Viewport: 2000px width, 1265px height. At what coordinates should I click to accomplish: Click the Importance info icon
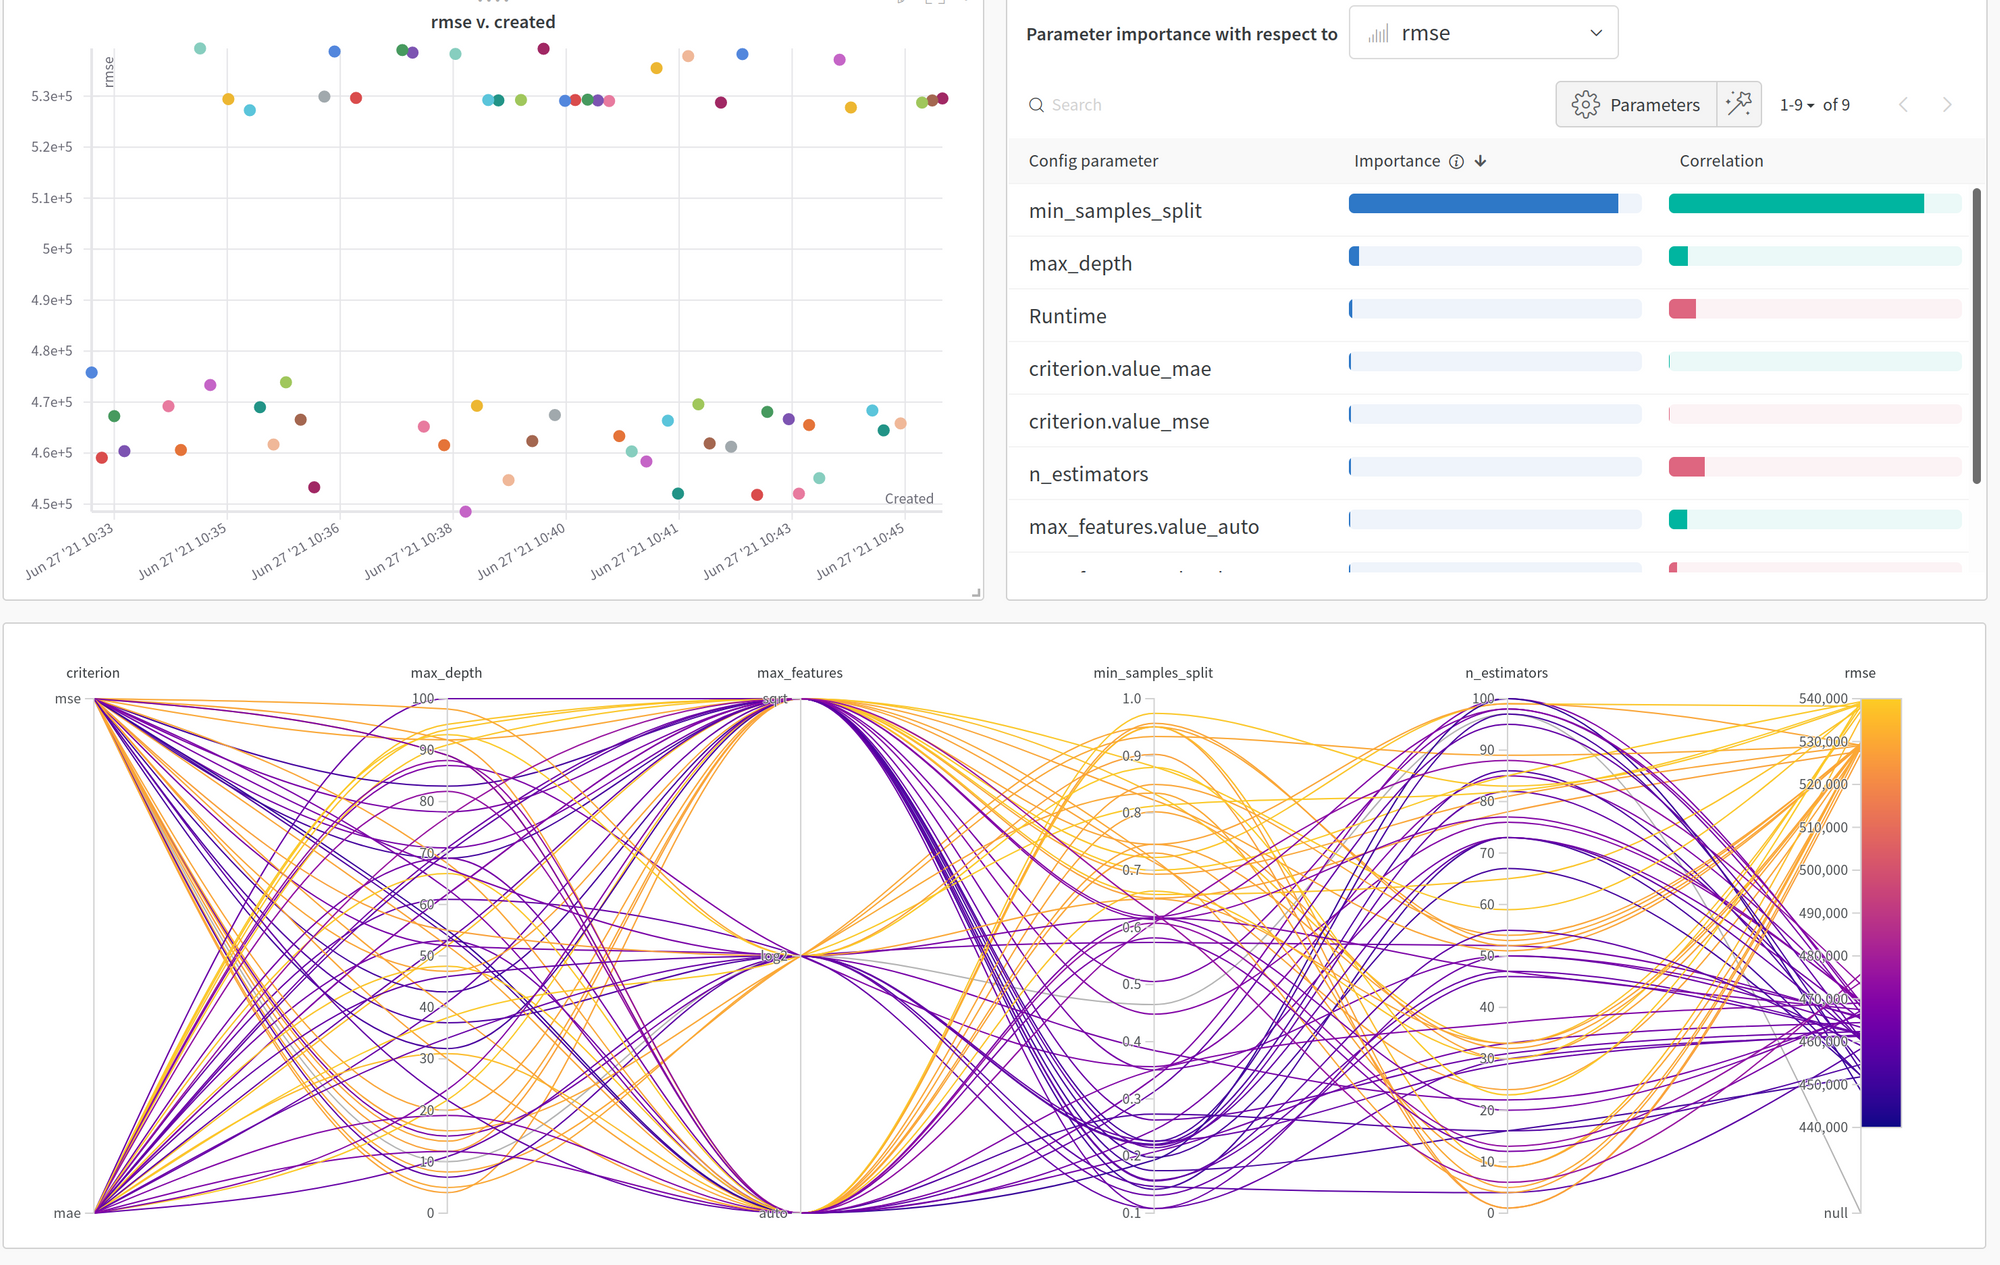point(1456,162)
